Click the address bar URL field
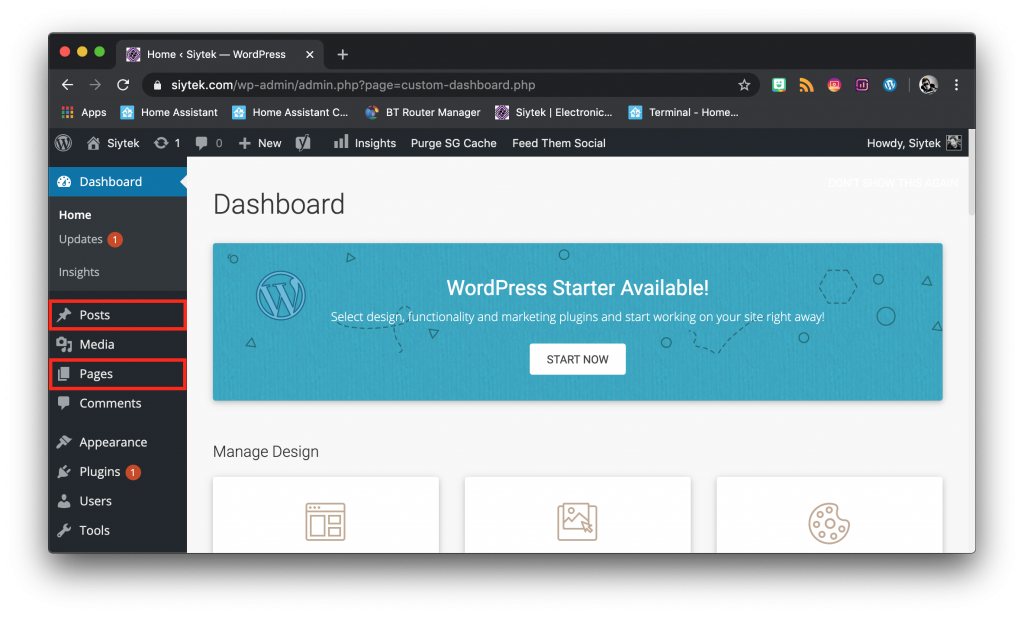Screen dimensions: 1024x617 pyautogui.click(x=451, y=85)
